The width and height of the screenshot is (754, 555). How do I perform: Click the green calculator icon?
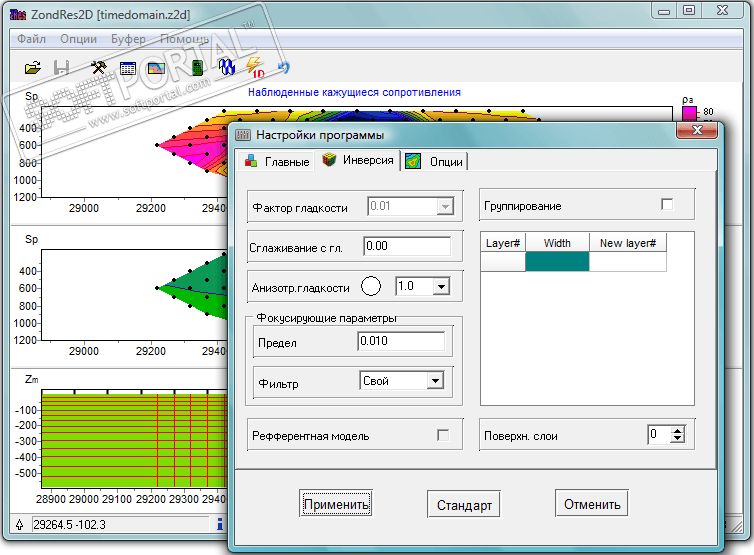tap(198, 68)
